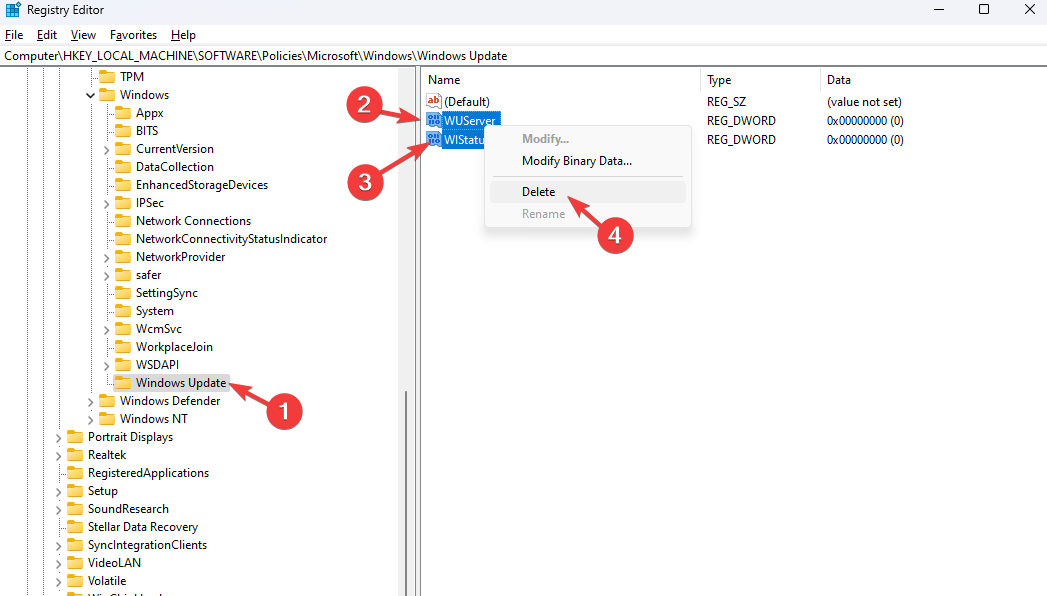Expand the SoundResearch key
Screen dimensions: 1047x596
(58, 510)
